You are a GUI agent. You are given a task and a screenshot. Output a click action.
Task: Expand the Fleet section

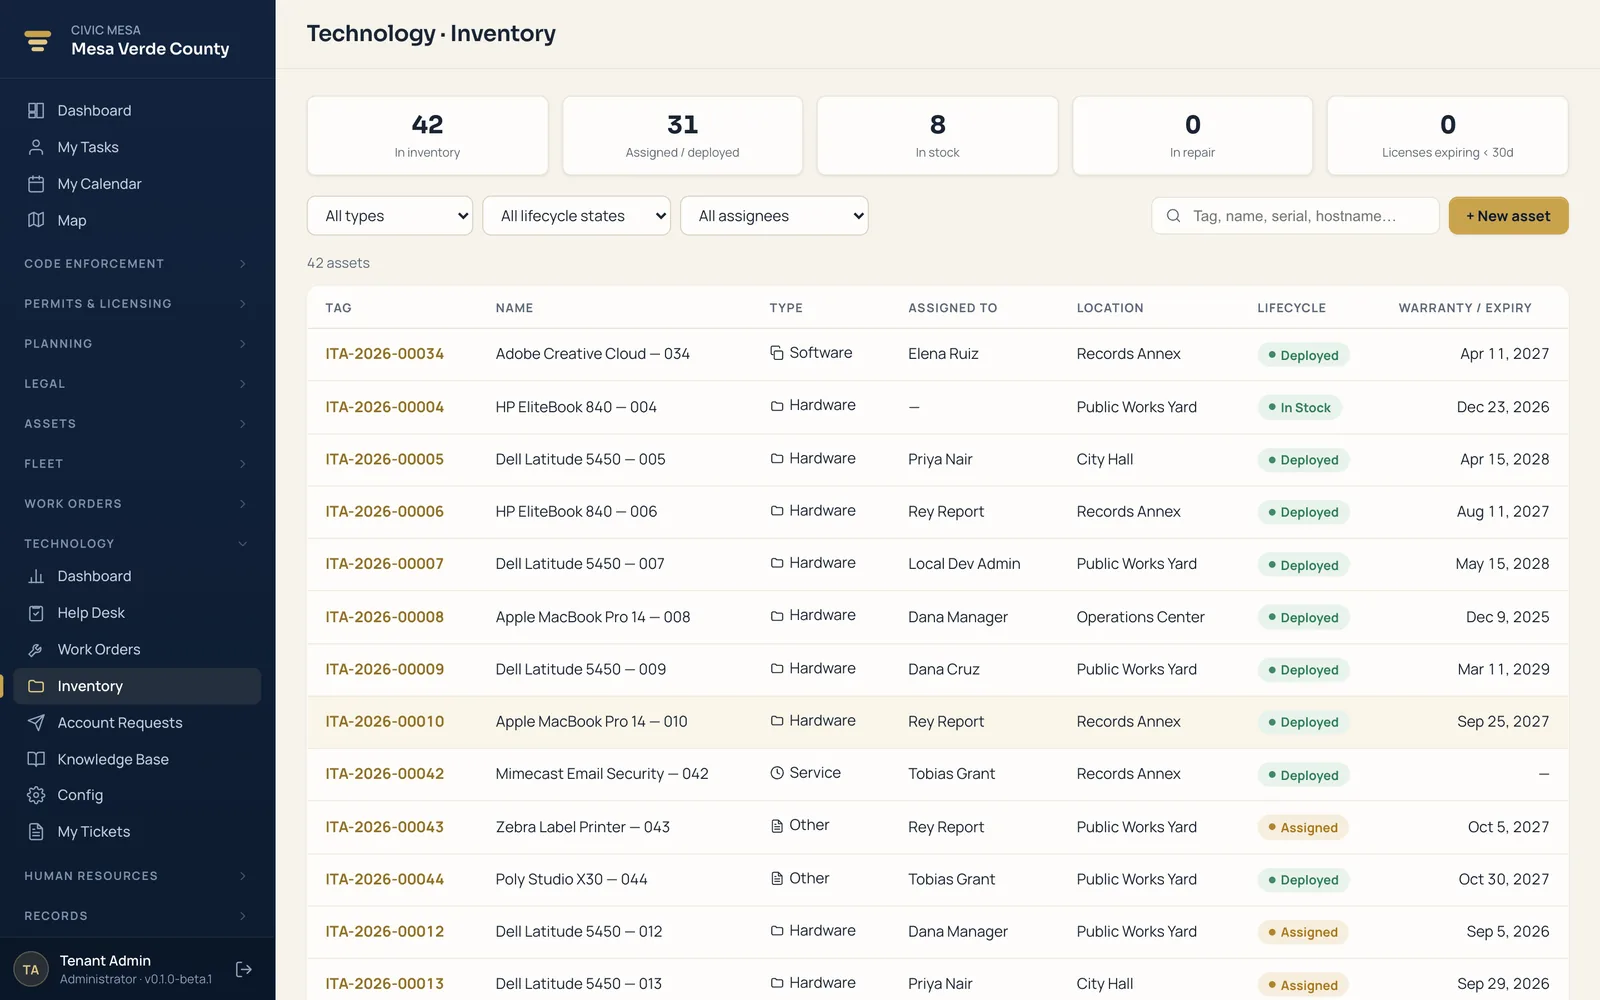coord(137,464)
